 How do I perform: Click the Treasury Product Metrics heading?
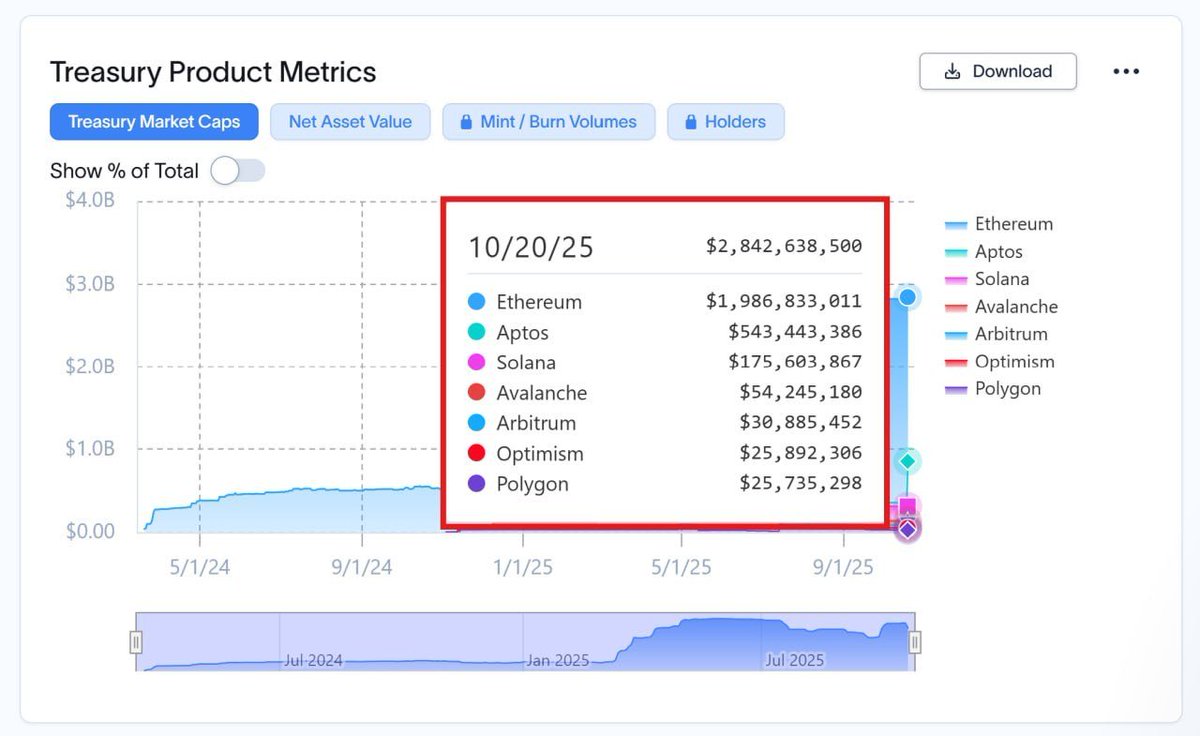(x=213, y=72)
